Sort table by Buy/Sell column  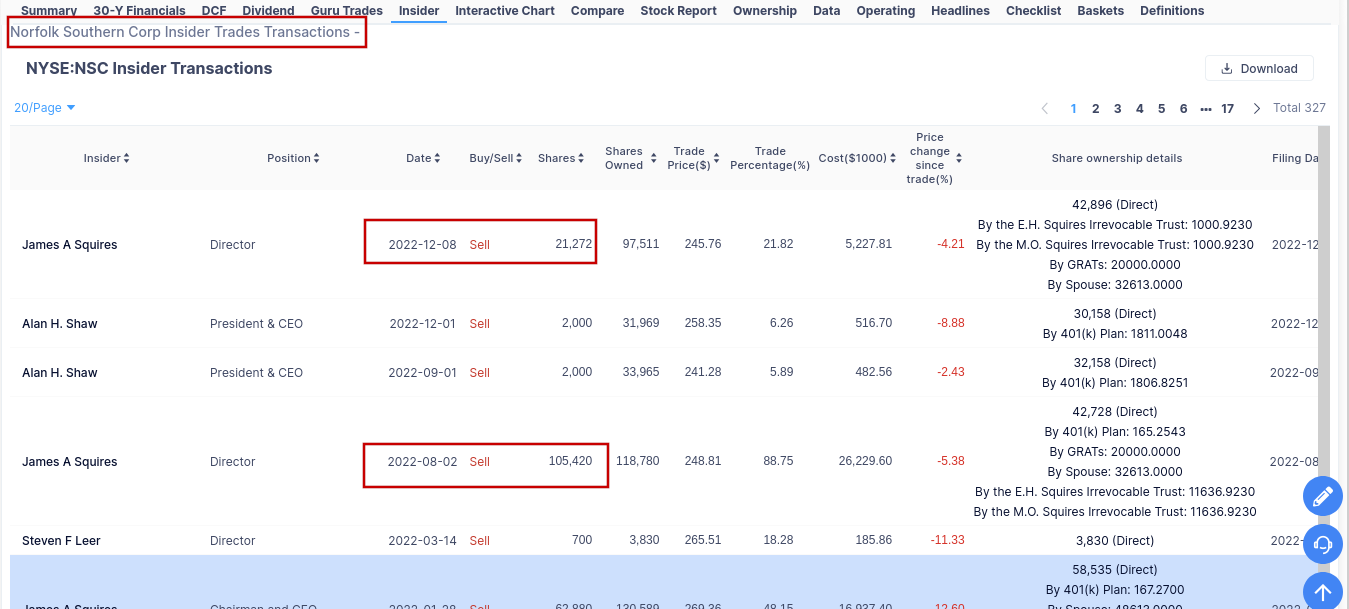point(496,158)
